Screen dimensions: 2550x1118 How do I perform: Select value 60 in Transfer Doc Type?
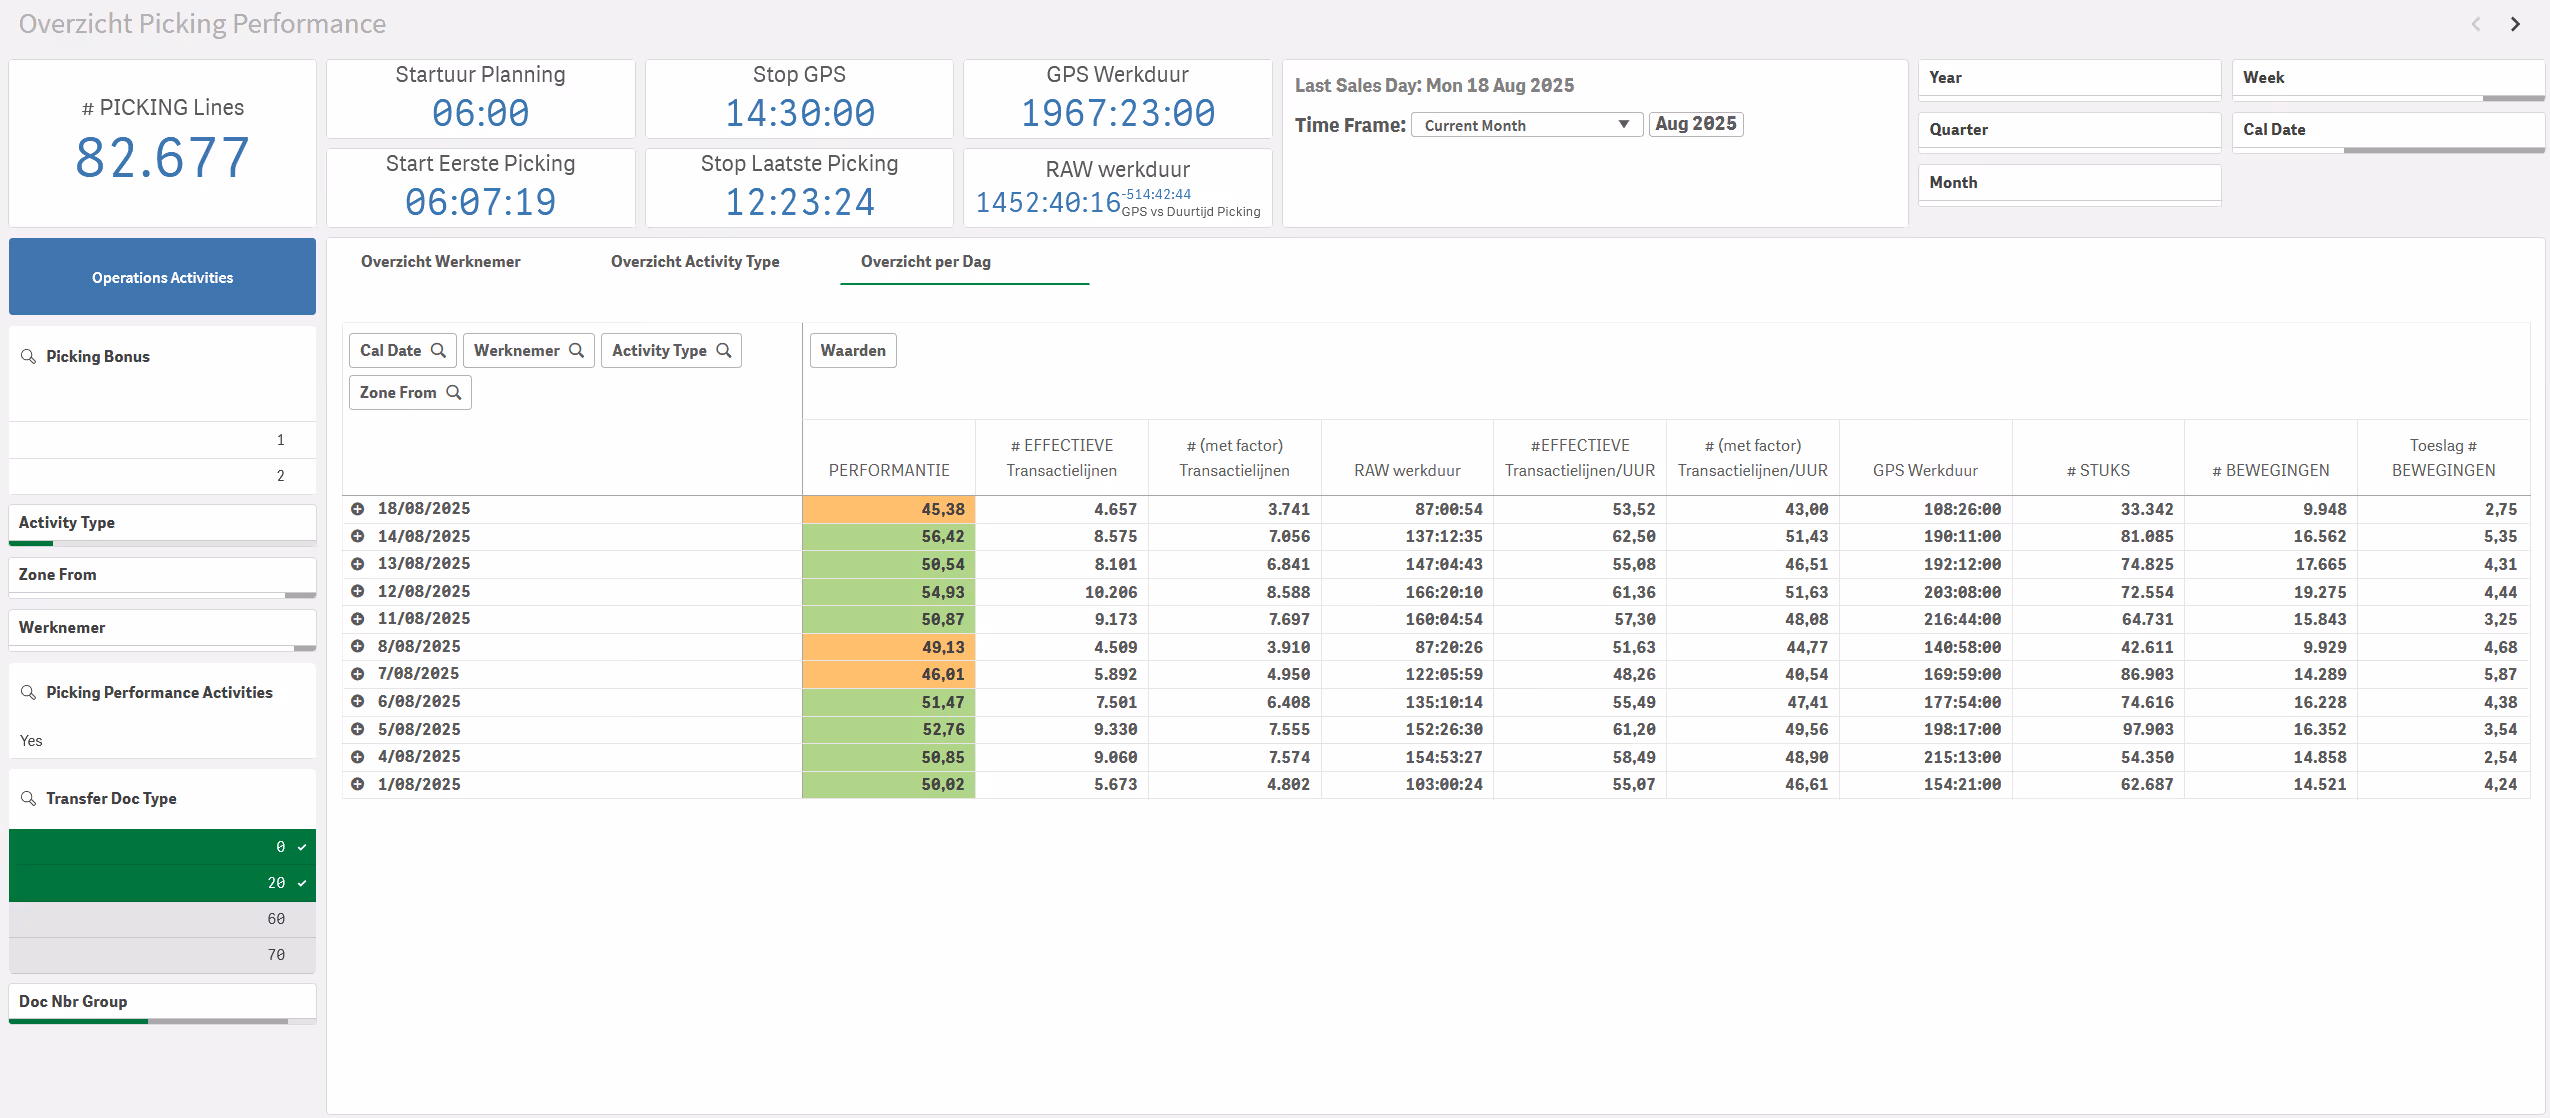coord(162,919)
